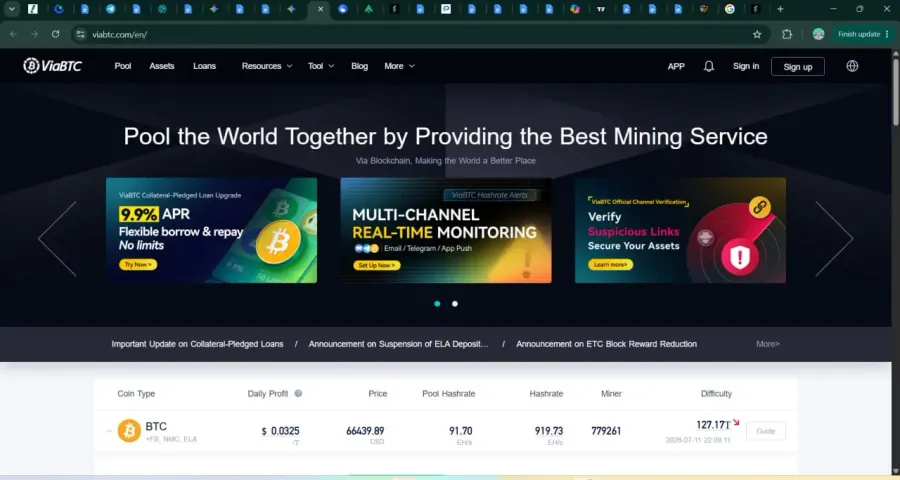
Task: Click the Coin Type column header
Action: pos(136,393)
